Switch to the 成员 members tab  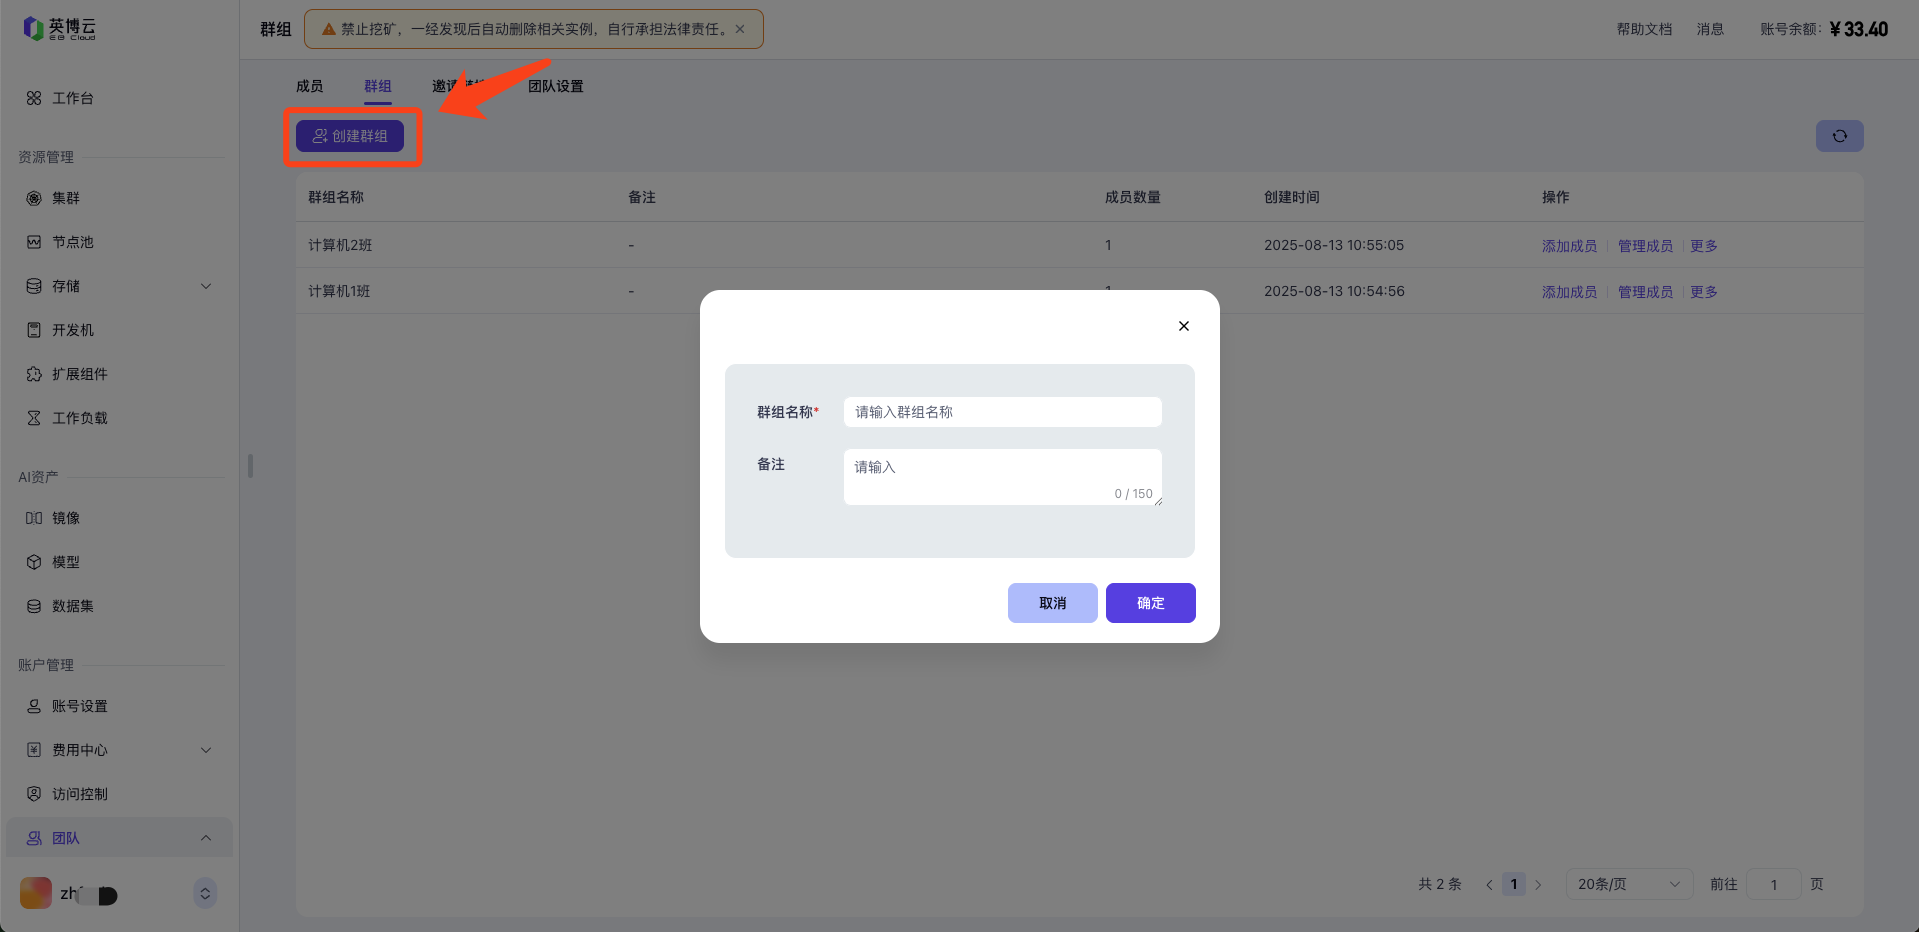pyautogui.click(x=309, y=86)
